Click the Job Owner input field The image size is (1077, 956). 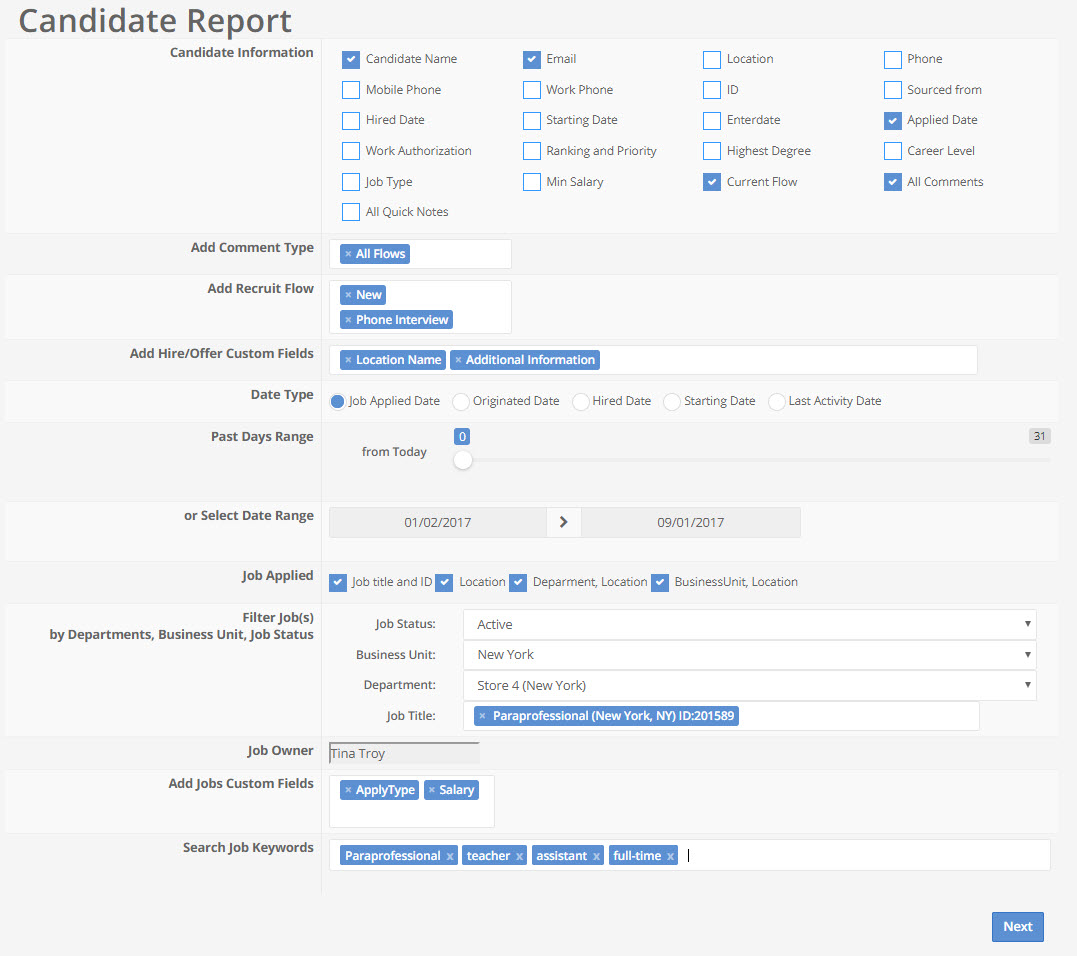(x=403, y=752)
